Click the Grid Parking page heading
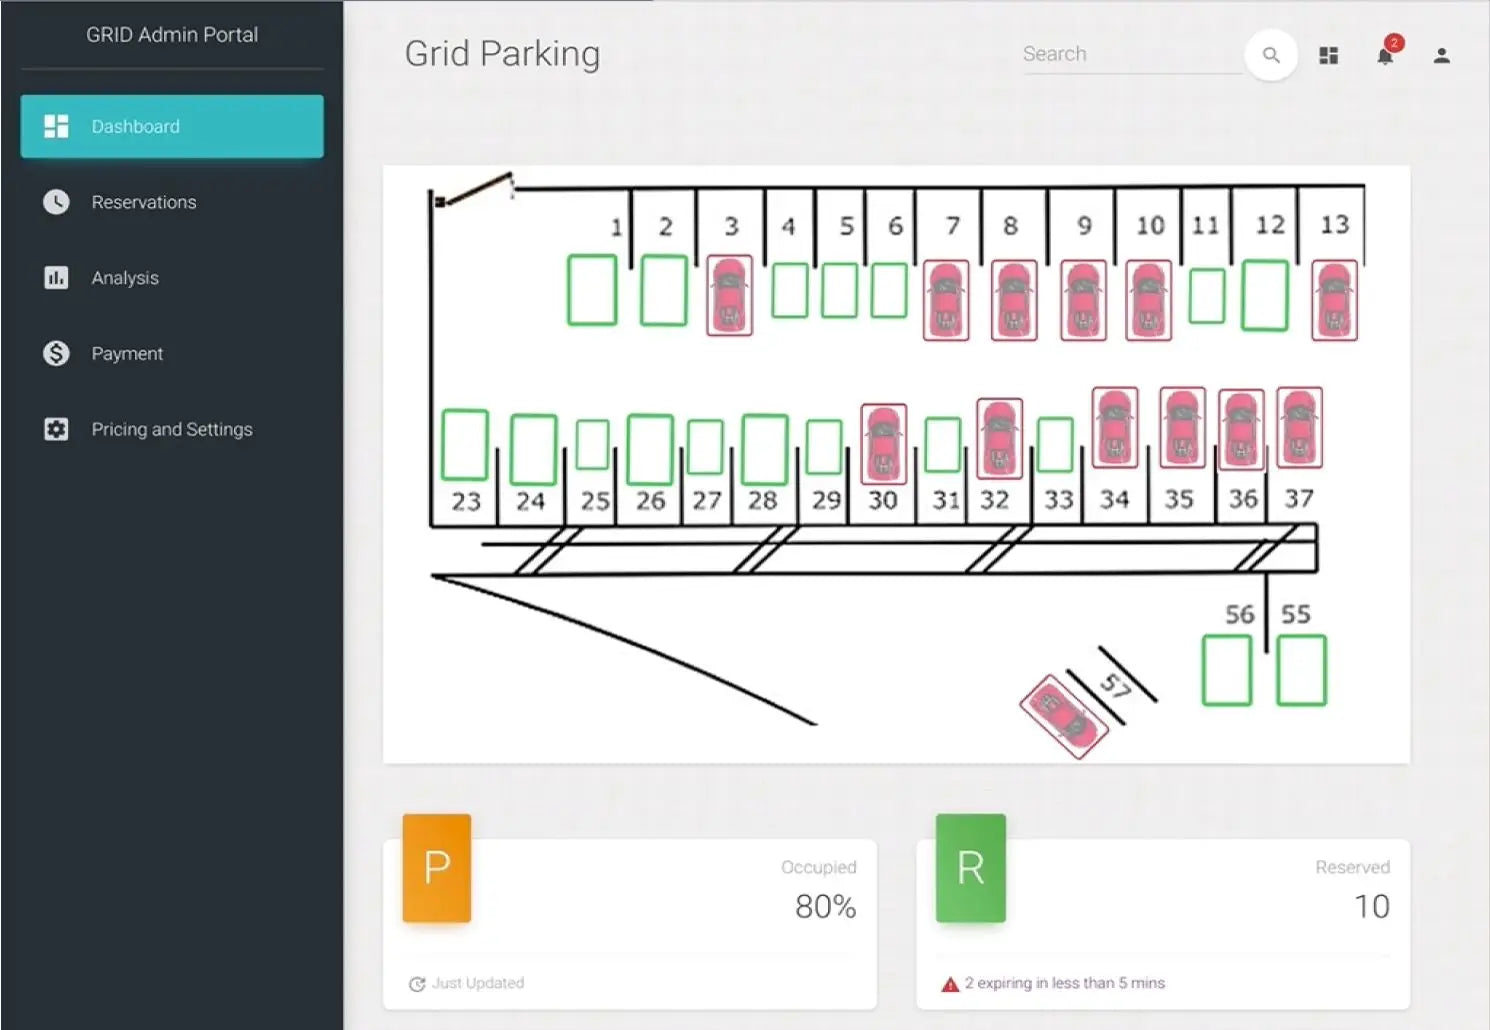The height and width of the screenshot is (1030, 1490). point(502,54)
